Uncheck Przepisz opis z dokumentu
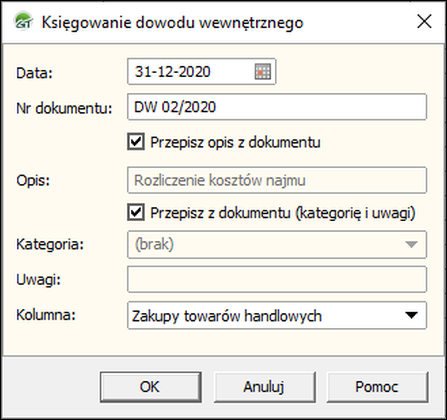This screenshot has height=420, width=447. [136, 141]
